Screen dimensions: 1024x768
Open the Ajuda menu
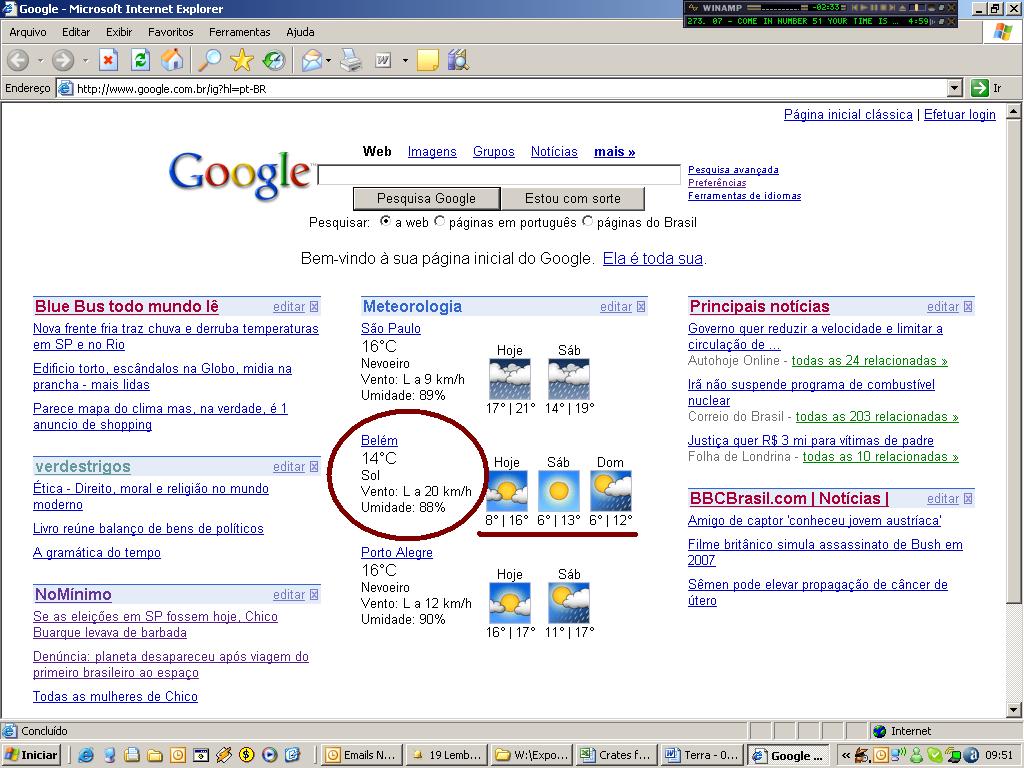pyautogui.click(x=300, y=32)
